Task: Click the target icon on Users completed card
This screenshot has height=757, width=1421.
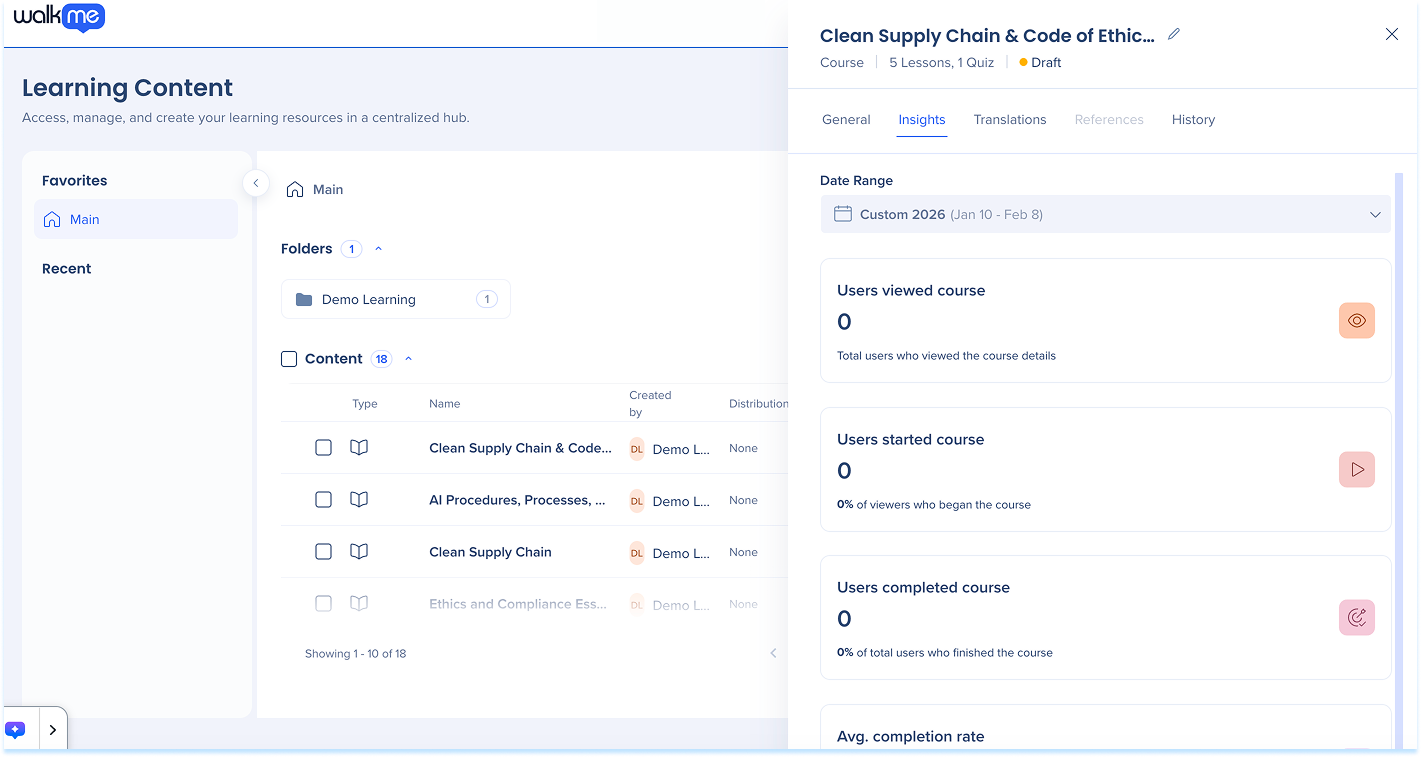Action: (1356, 618)
